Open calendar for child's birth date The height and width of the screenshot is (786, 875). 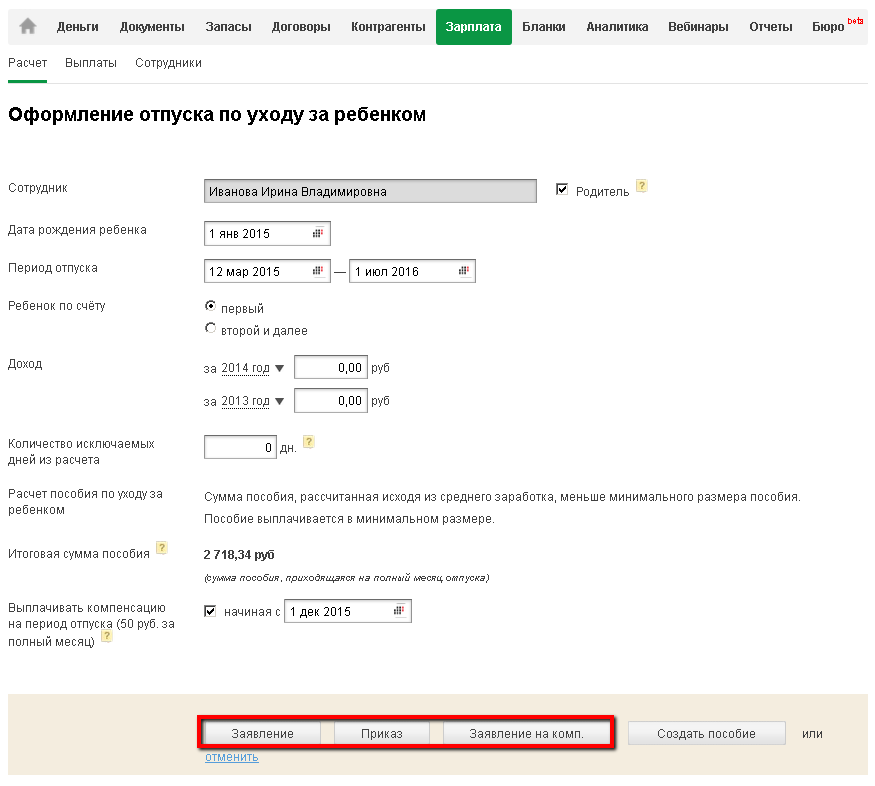318,233
